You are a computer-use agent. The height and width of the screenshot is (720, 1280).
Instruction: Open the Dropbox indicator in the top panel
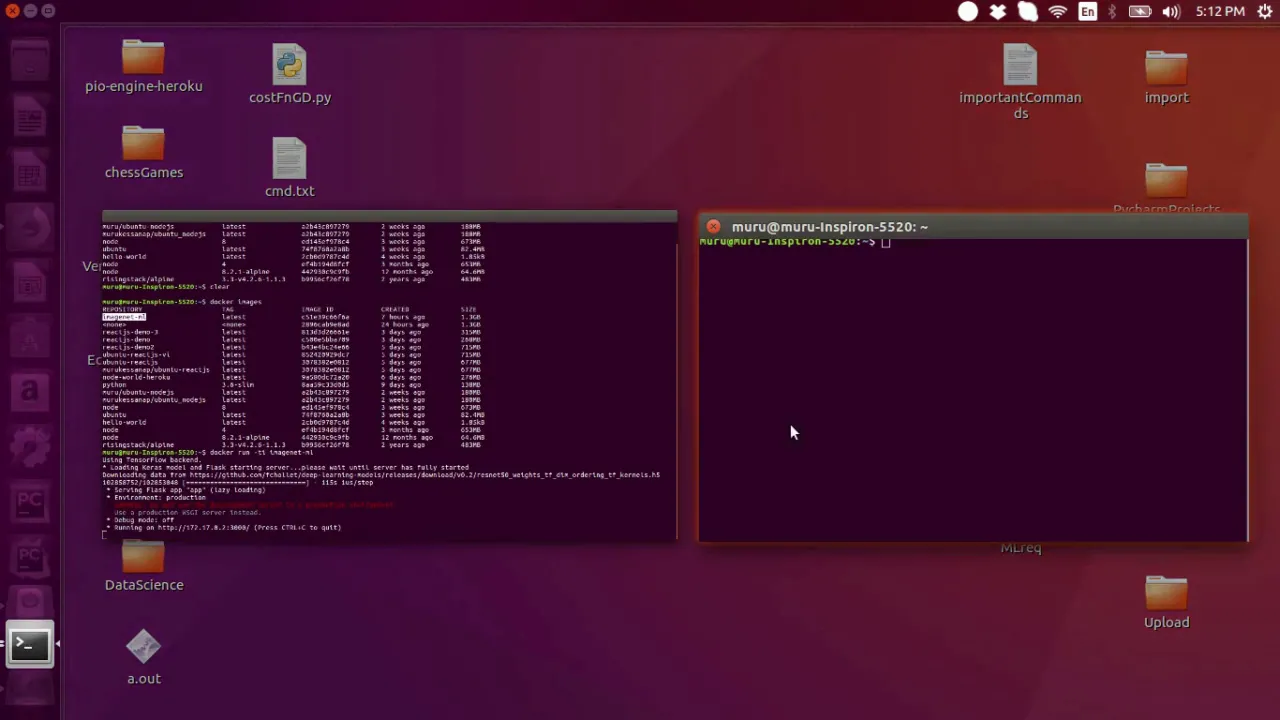click(x=998, y=12)
